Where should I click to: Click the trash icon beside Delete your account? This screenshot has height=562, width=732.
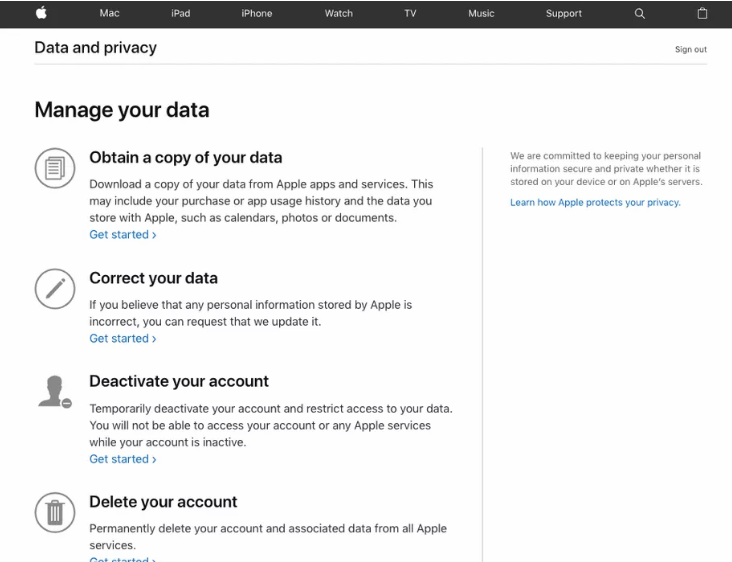[54, 512]
